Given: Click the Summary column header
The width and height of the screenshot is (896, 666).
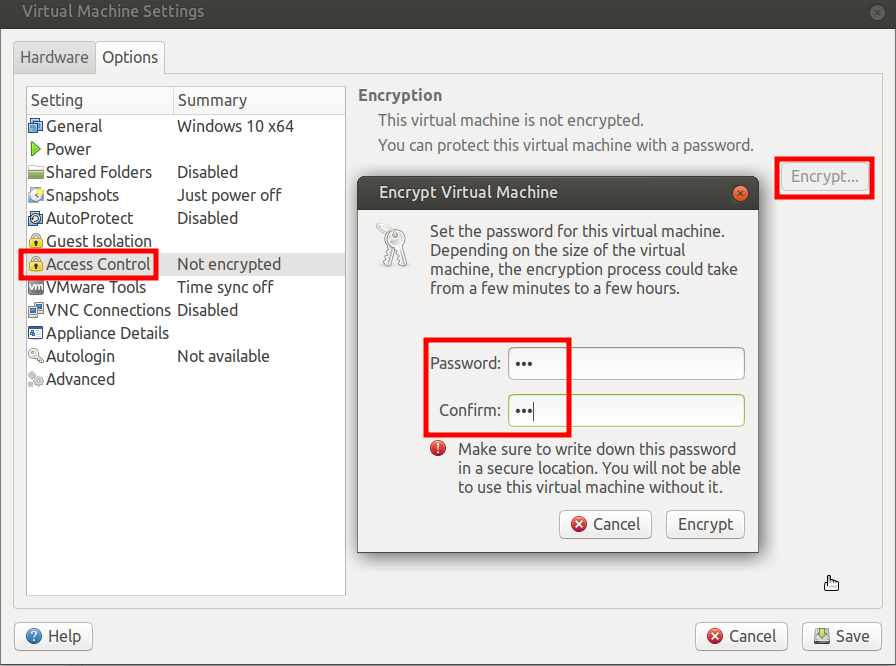Looking at the screenshot, I should pyautogui.click(x=259, y=101).
